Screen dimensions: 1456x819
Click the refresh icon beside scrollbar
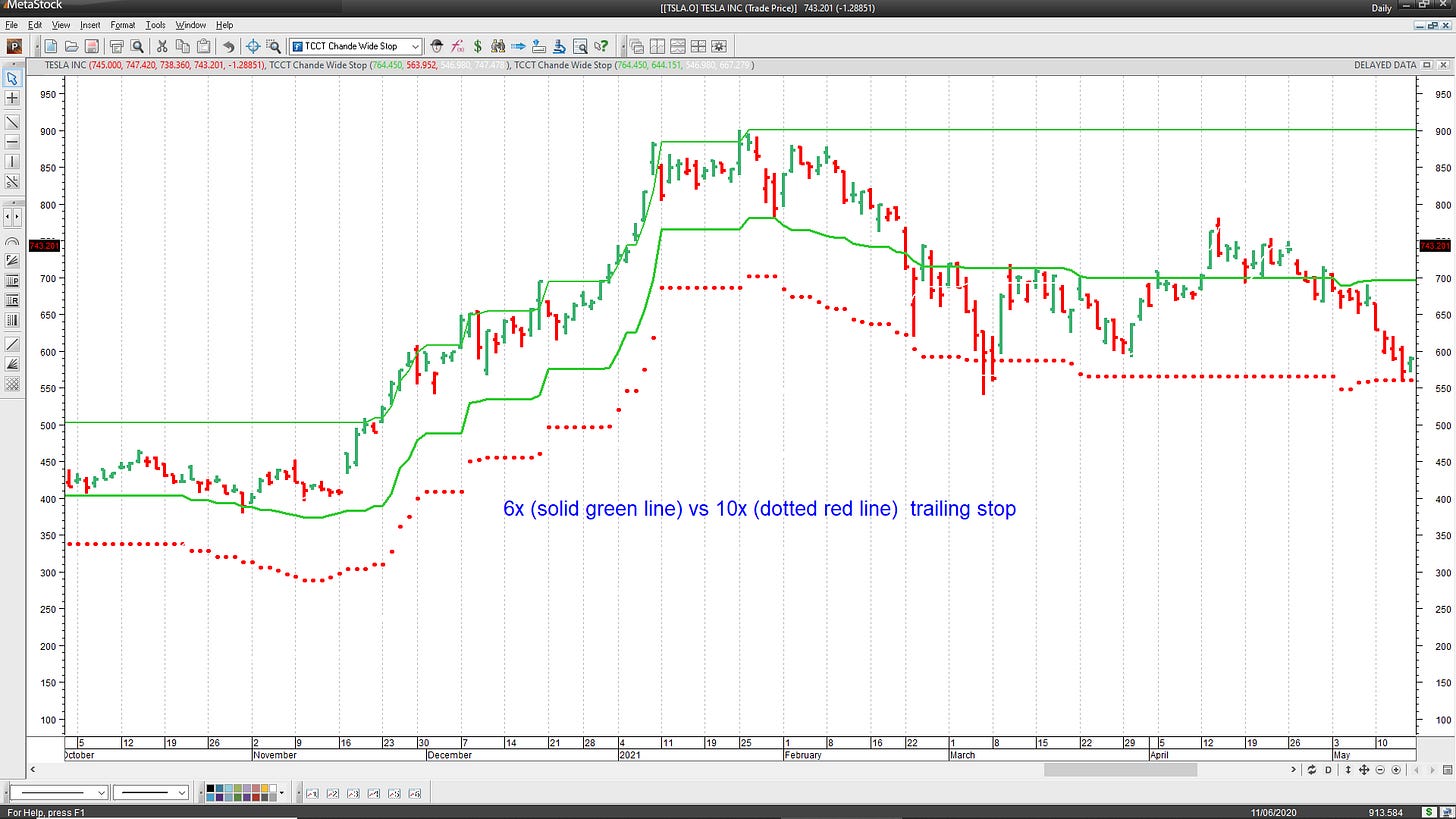[x=1311, y=770]
